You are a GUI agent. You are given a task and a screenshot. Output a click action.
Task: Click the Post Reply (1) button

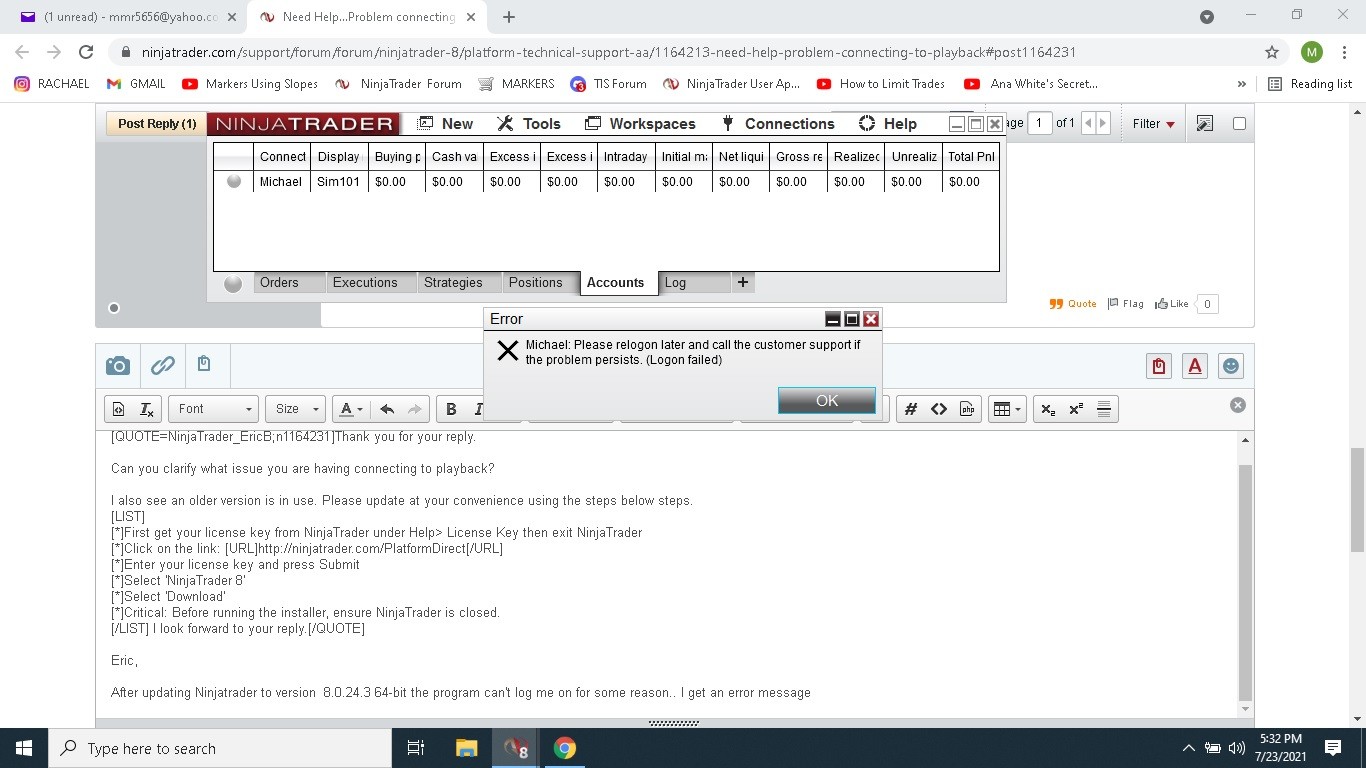pyautogui.click(x=157, y=124)
